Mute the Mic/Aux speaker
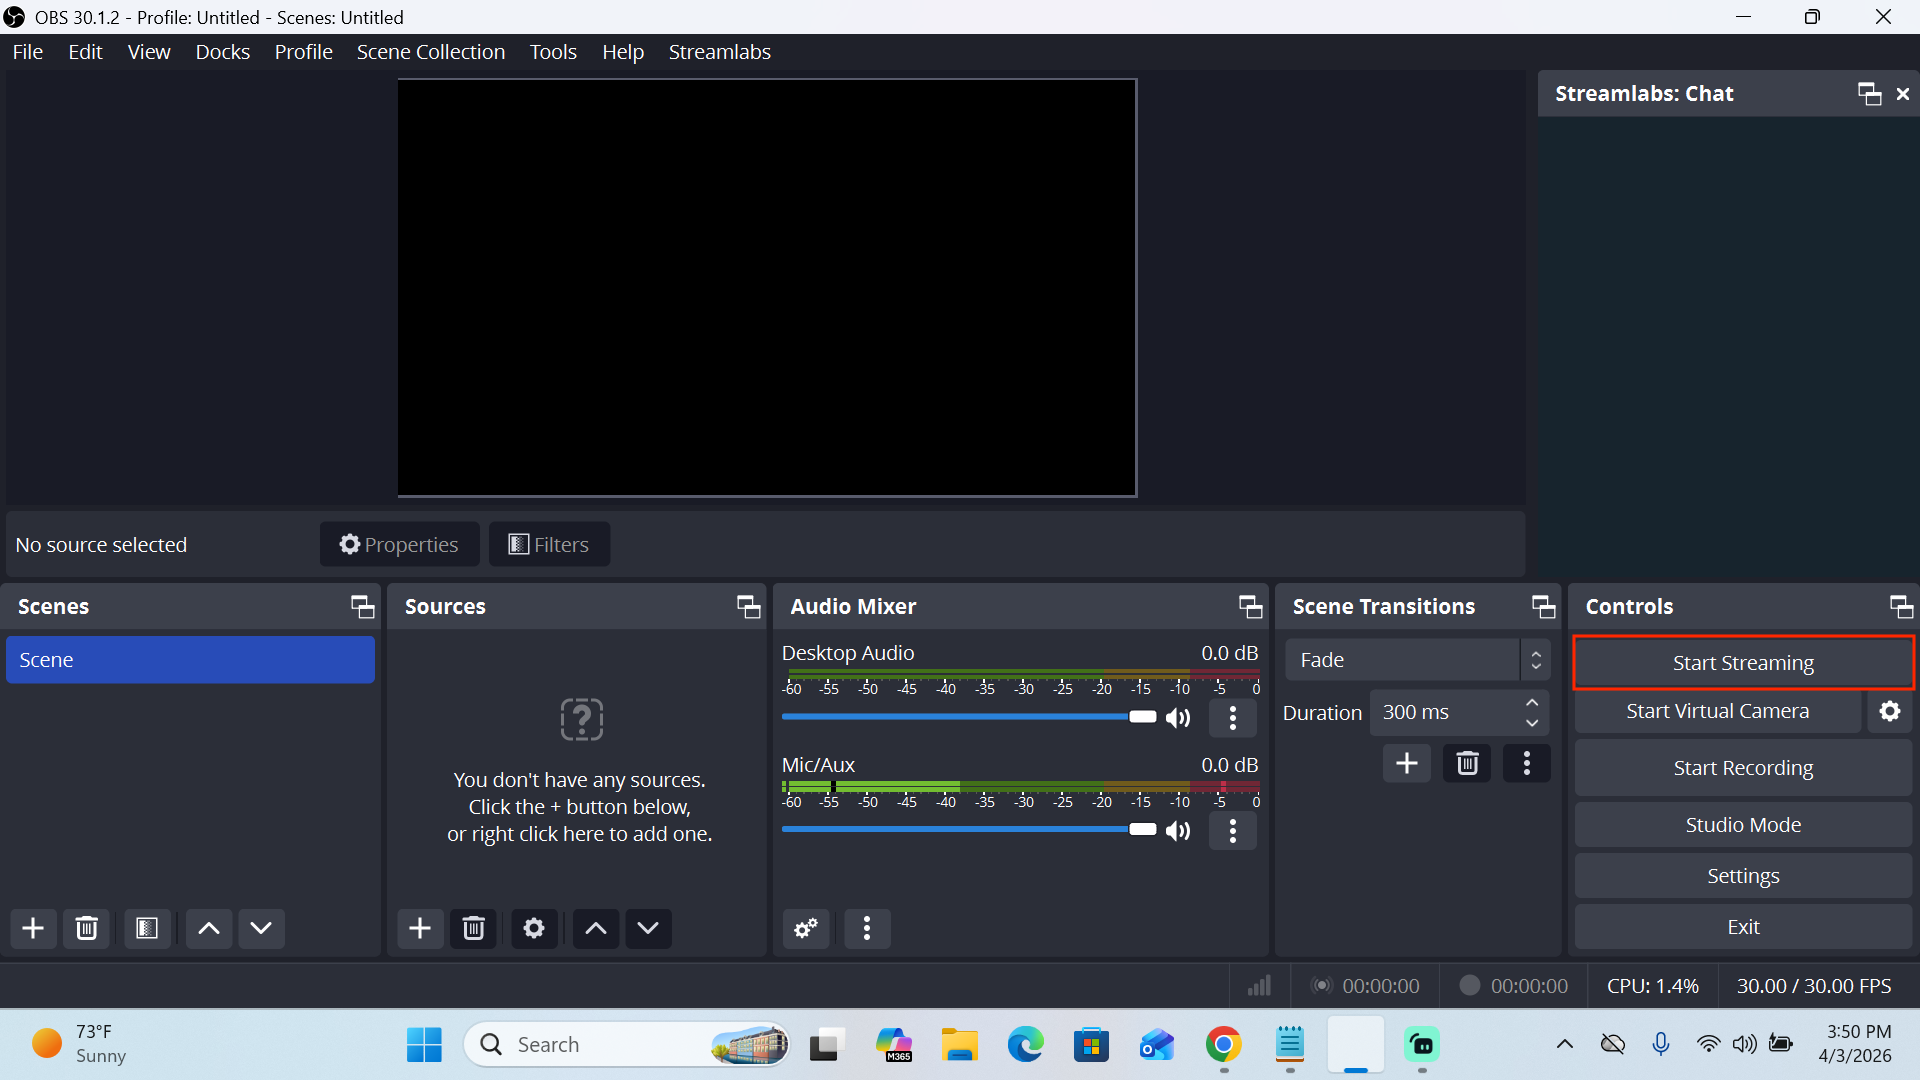 coord(1179,830)
